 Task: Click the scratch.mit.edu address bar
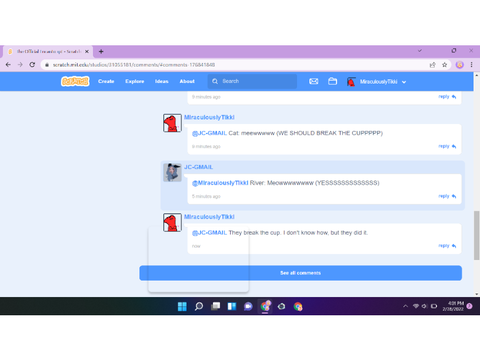pyautogui.click(x=233, y=65)
